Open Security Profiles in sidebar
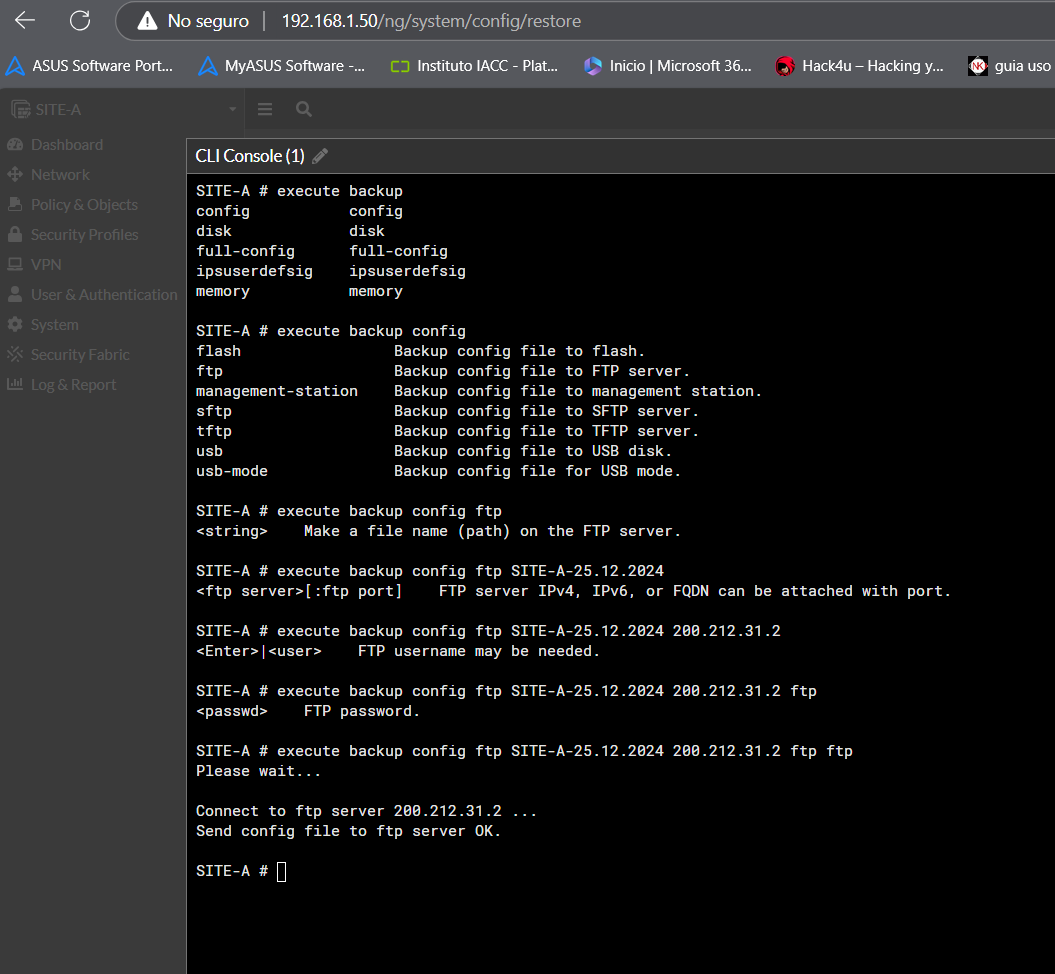 click(84, 235)
